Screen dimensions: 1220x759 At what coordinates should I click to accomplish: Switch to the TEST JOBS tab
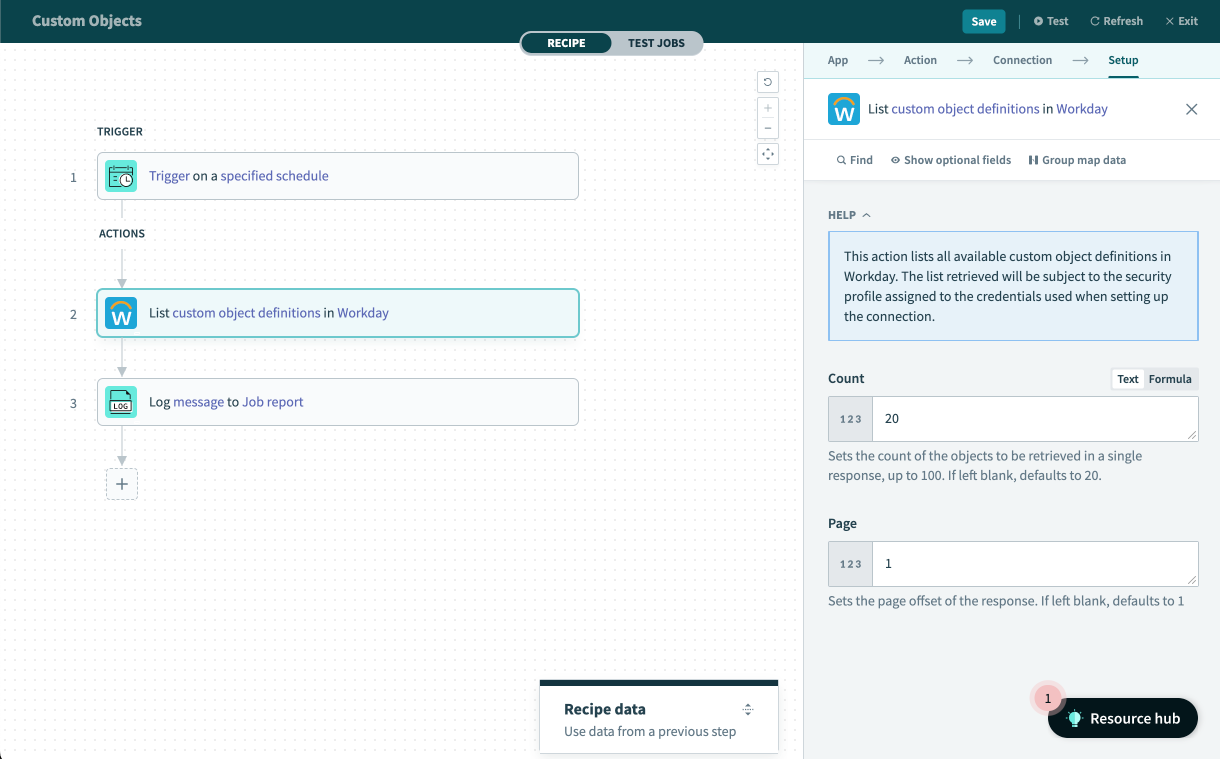(656, 43)
